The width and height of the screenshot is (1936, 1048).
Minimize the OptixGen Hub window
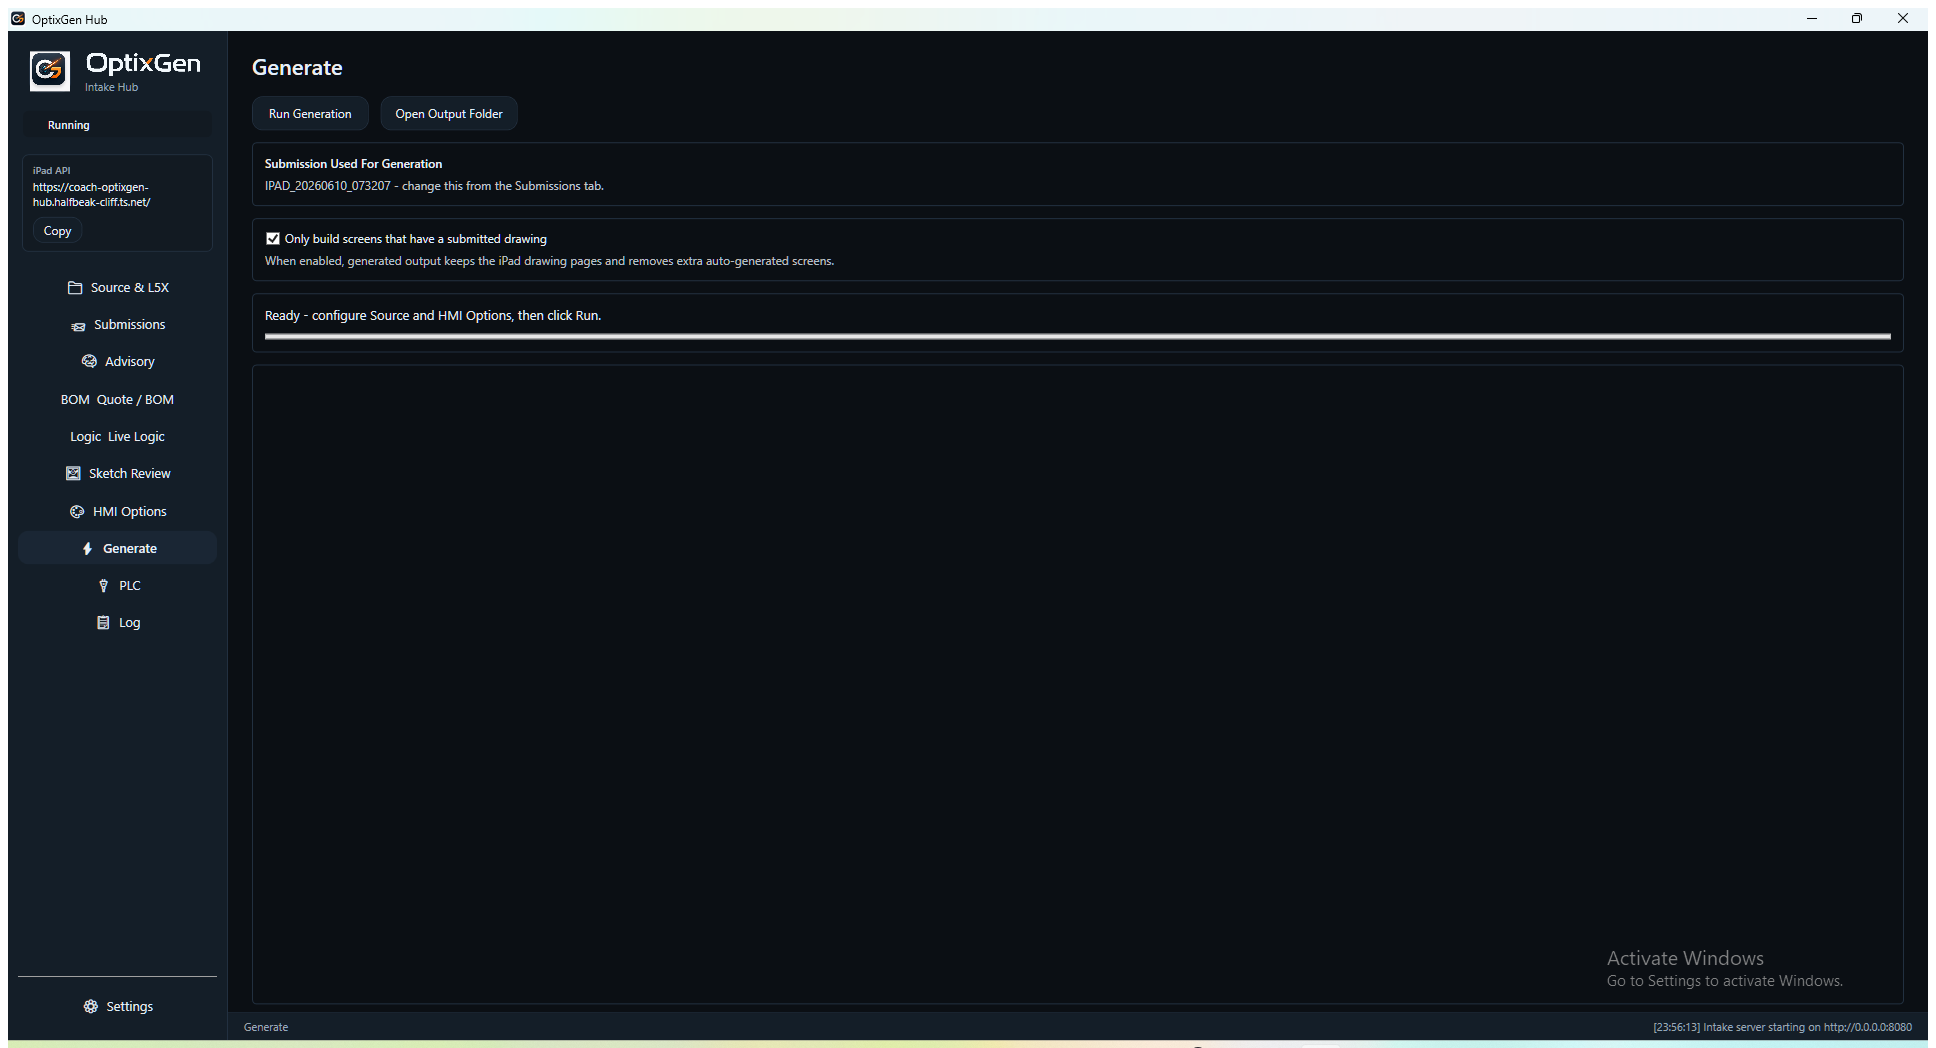tap(1811, 19)
